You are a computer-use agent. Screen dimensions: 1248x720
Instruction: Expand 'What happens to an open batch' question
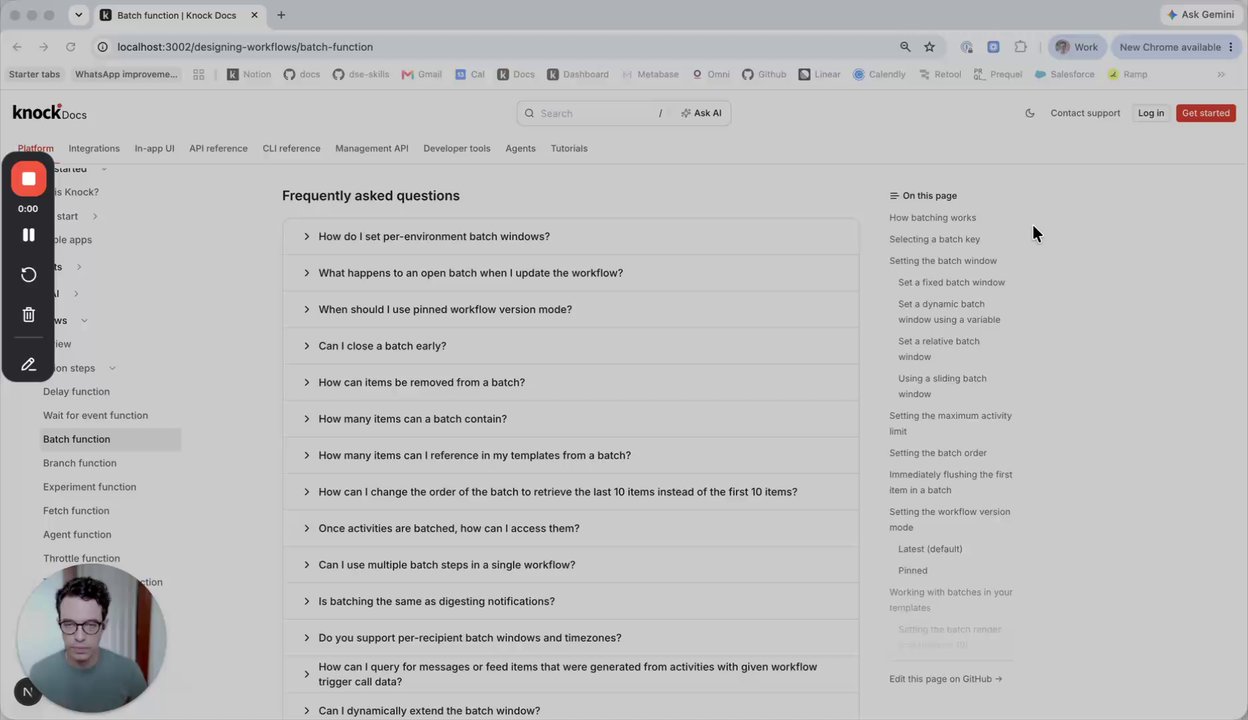(571, 273)
